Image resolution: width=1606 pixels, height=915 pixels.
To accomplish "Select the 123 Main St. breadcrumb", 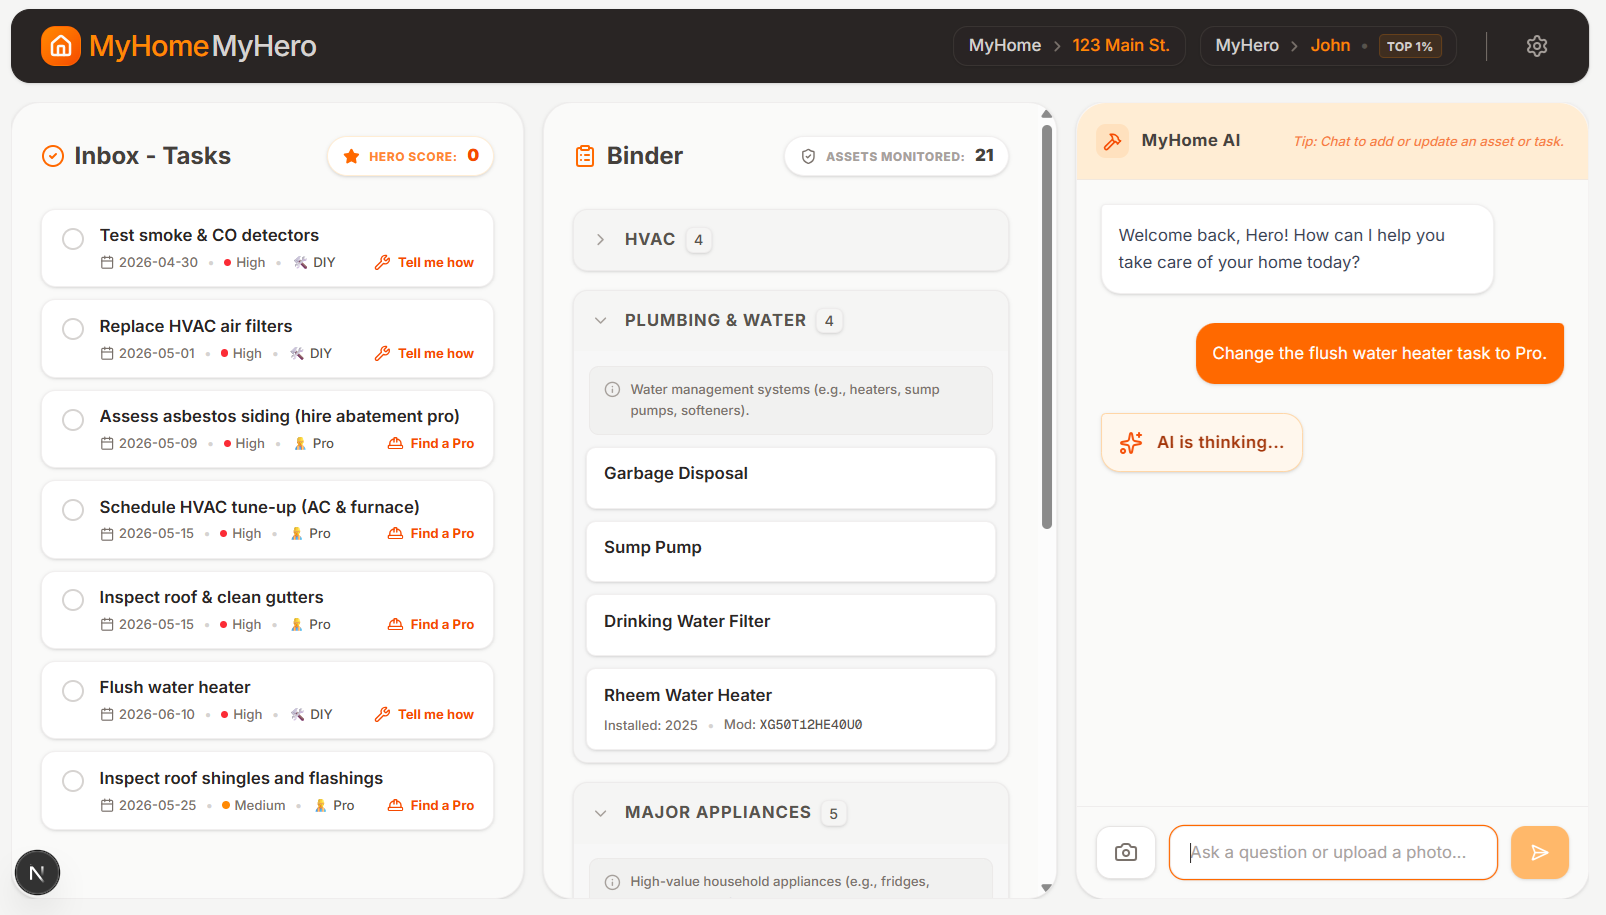I will coord(1120,46).
